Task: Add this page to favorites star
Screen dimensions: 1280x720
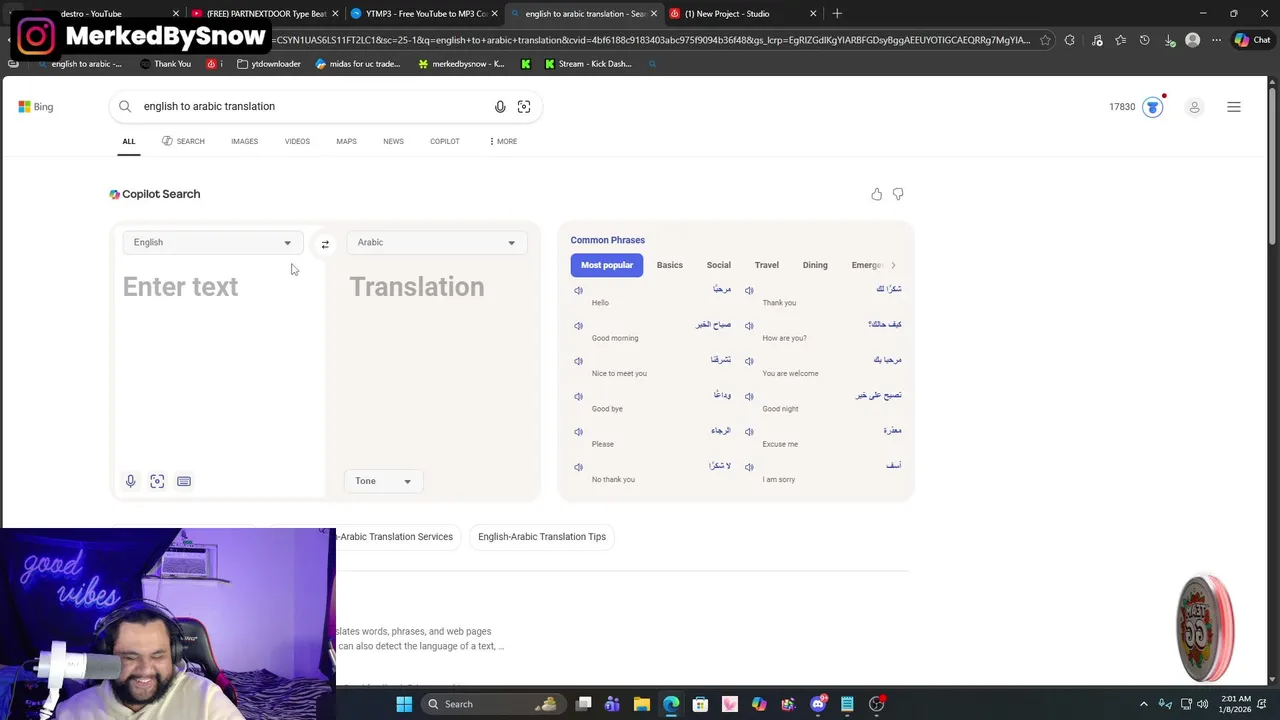Action: tap(1045, 40)
